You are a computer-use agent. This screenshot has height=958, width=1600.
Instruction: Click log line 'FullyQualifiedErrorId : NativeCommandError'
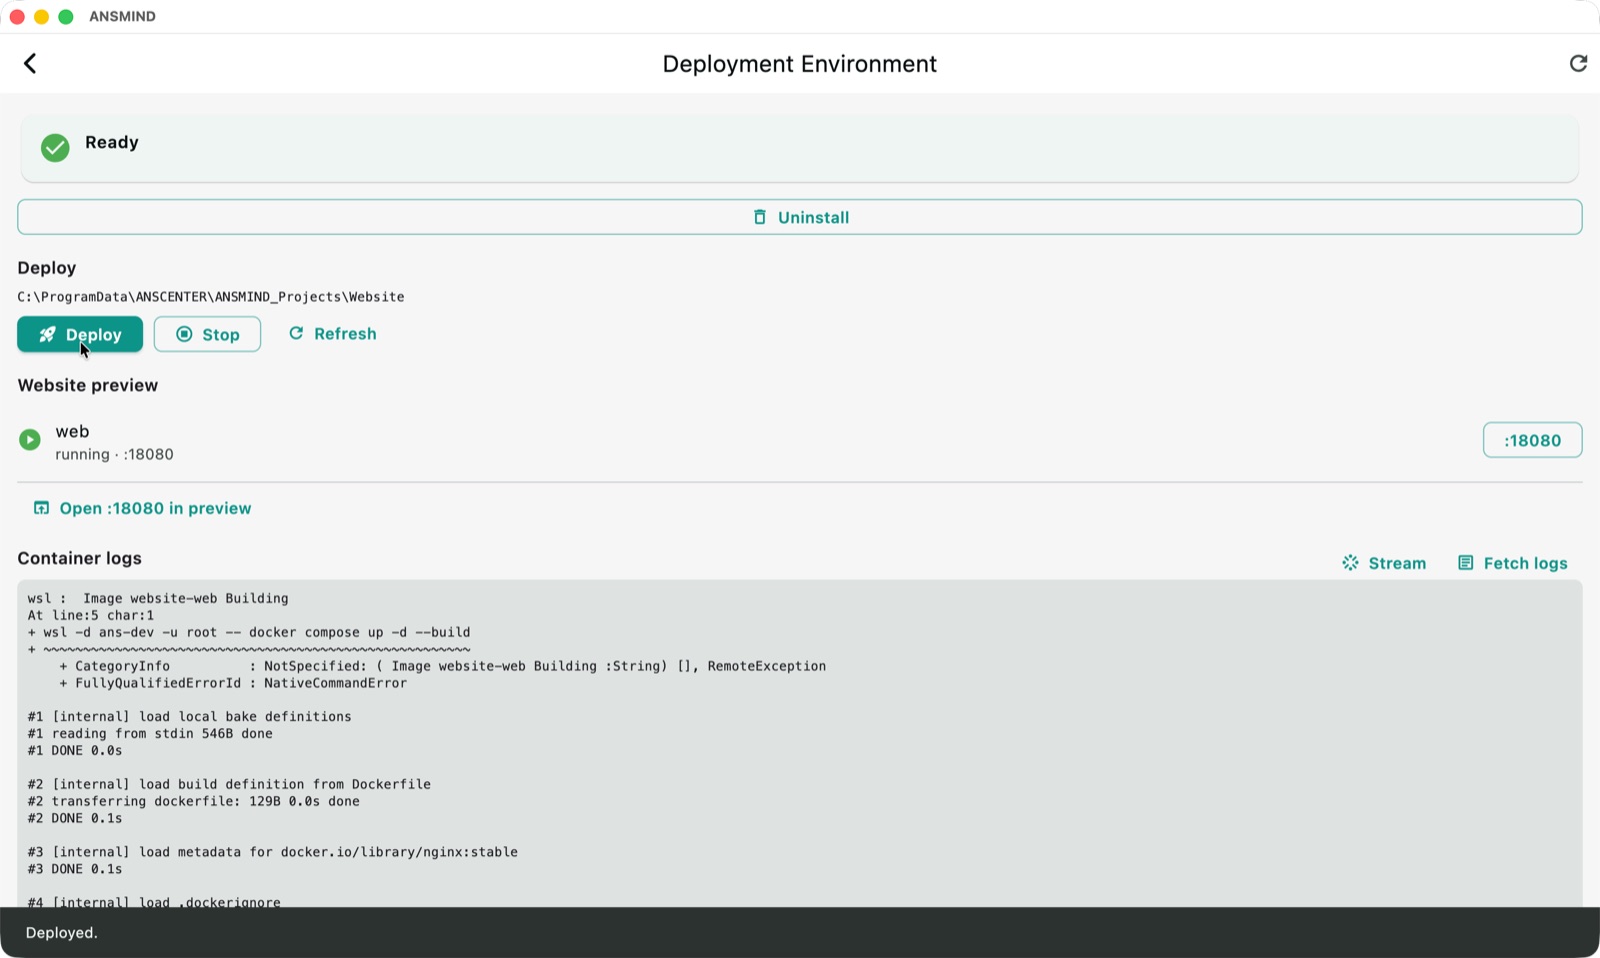[x=233, y=683]
